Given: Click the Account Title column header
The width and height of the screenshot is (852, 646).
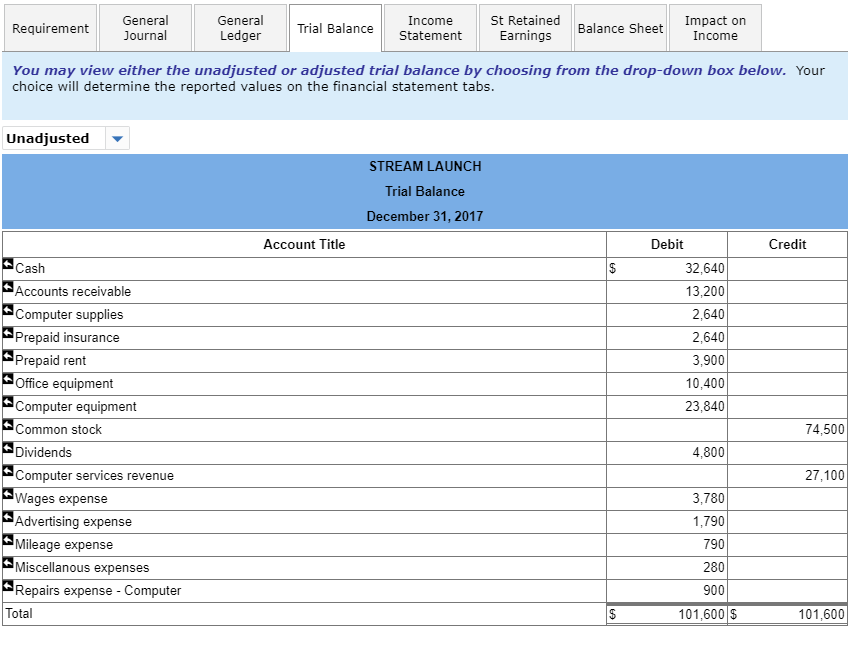Looking at the screenshot, I should 304,244.
